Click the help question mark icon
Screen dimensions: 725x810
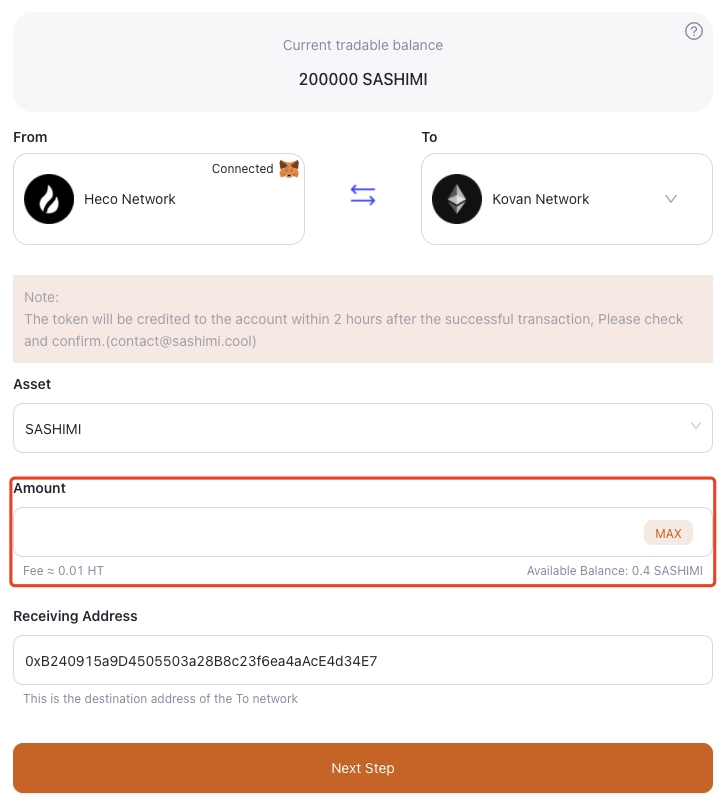[x=694, y=31]
